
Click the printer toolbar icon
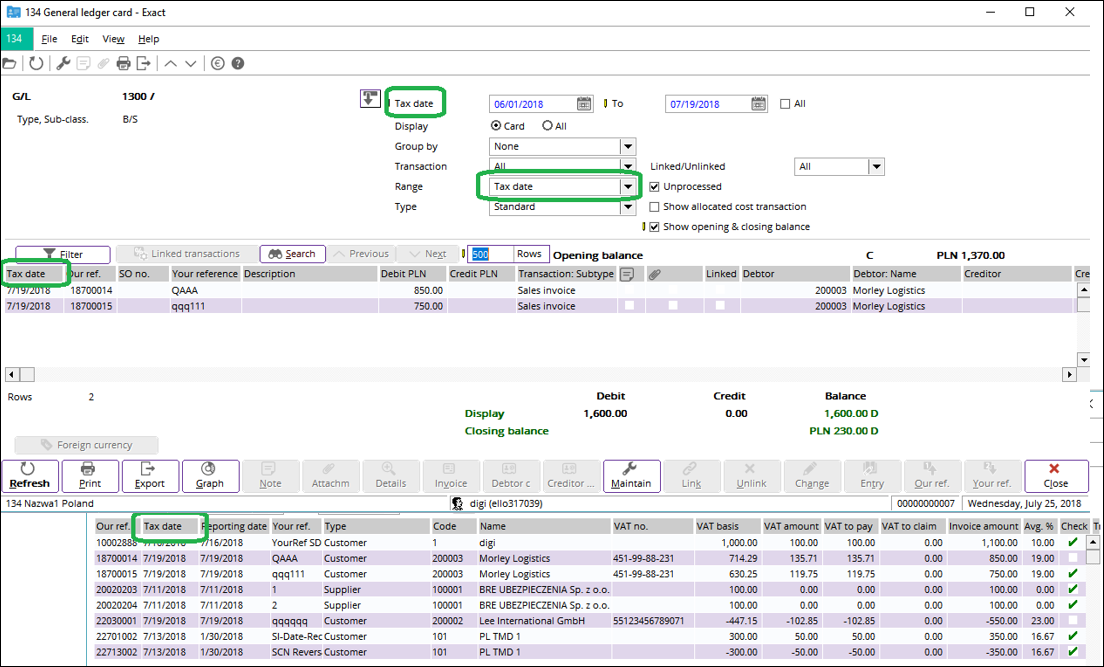click(123, 63)
